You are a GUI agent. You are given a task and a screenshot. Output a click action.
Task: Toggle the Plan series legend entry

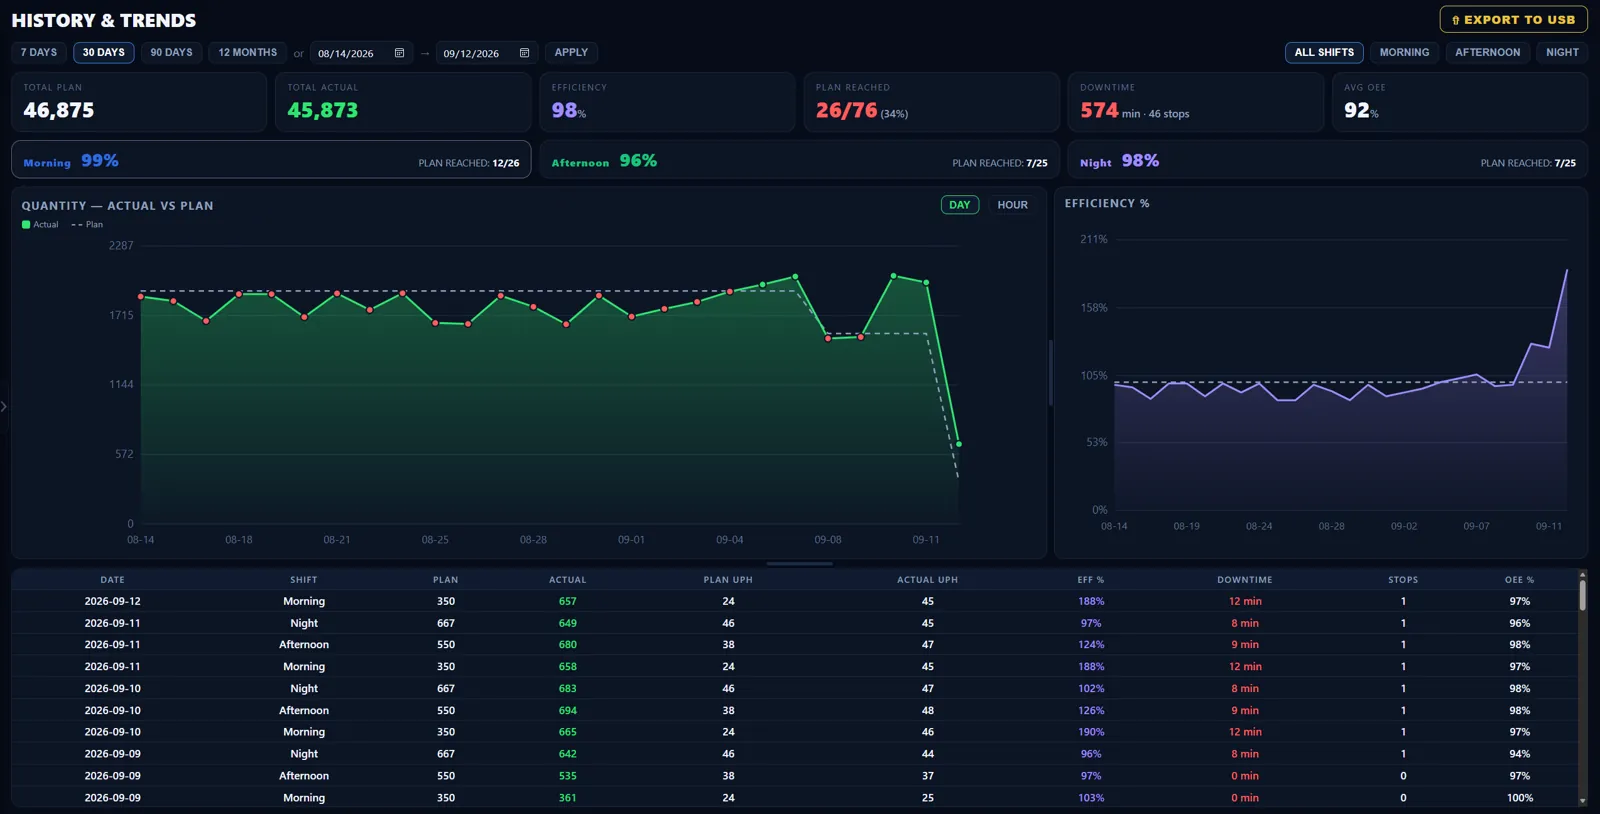click(87, 225)
